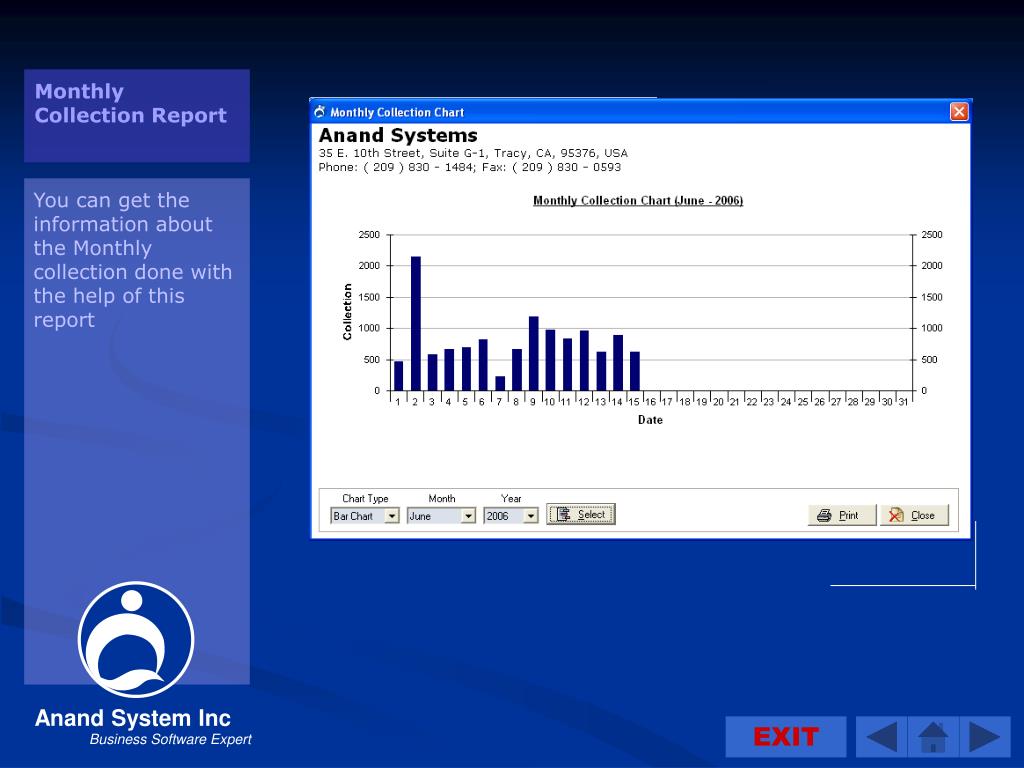Viewport: 1024px width, 768px height.
Task: Click the Close button beside Print
Action: click(914, 515)
